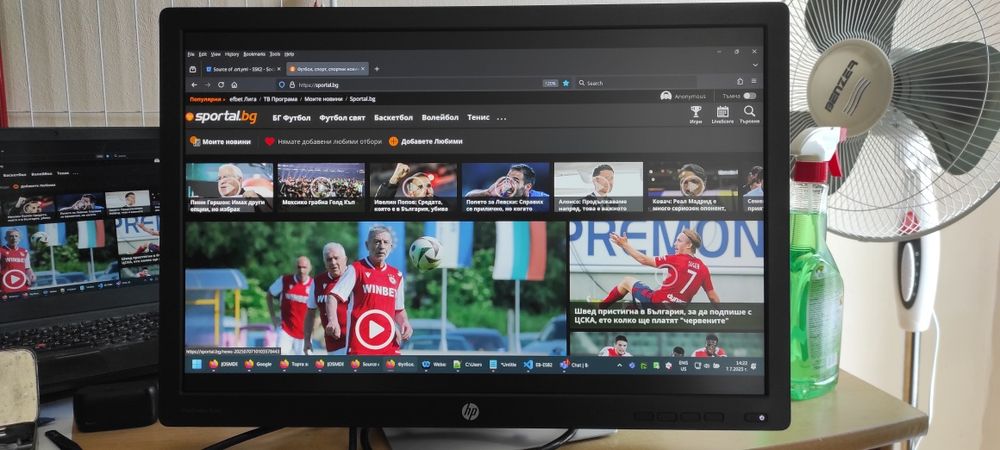Viewport: 1000px width, 450px height.
Task: Close the Футбол, спорт tab
Action: pyautogui.click(x=364, y=69)
